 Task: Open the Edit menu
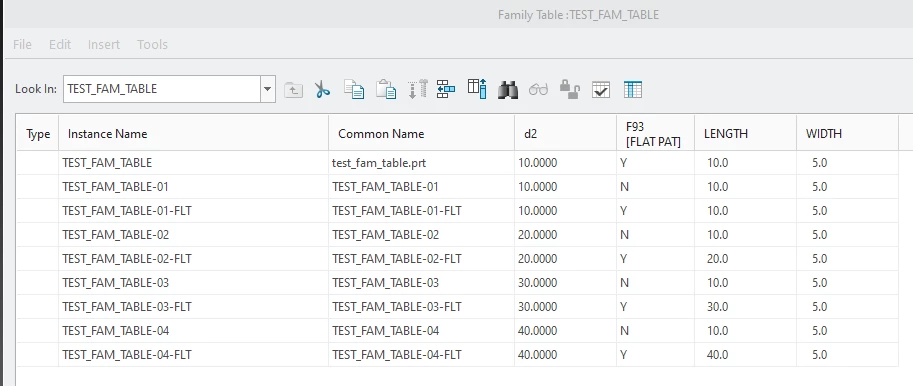pos(60,44)
